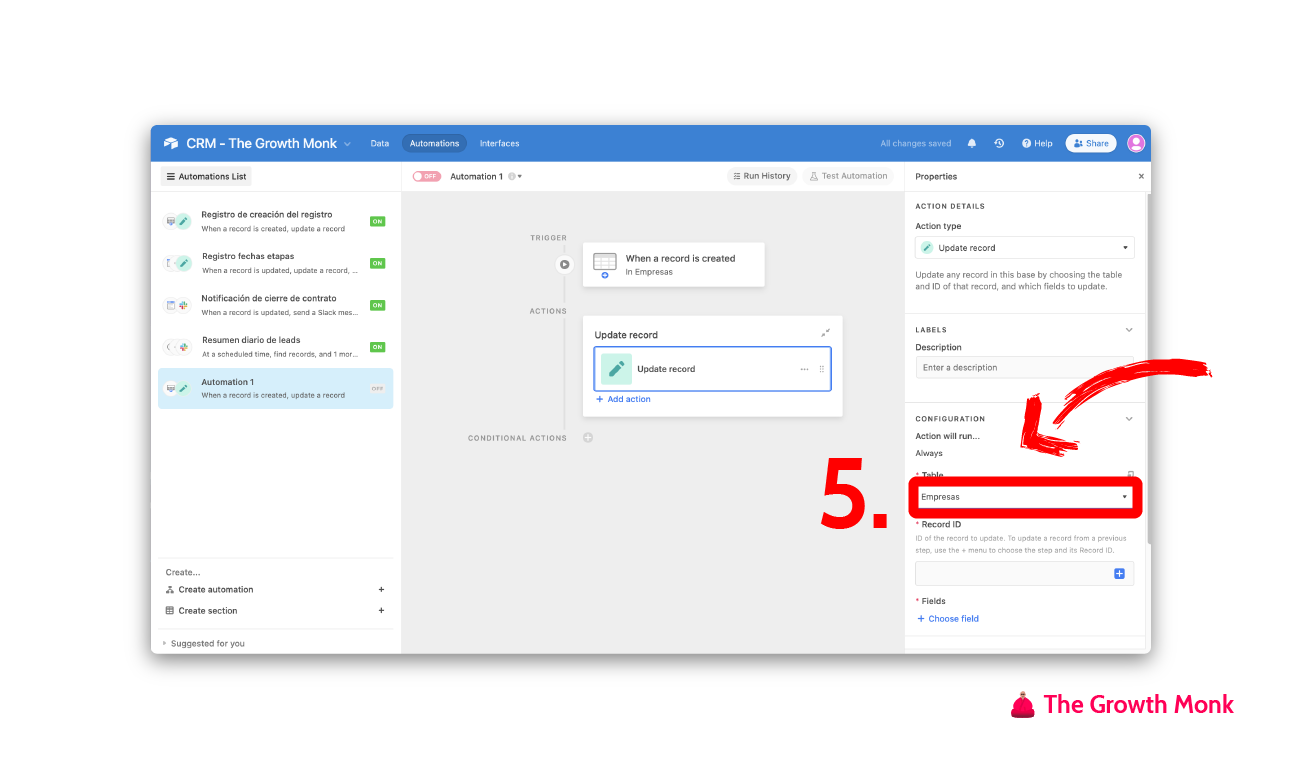This screenshot has height=781, width=1301.
Task: Open the Action type Update record dropdown
Action: pos(1025,247)
